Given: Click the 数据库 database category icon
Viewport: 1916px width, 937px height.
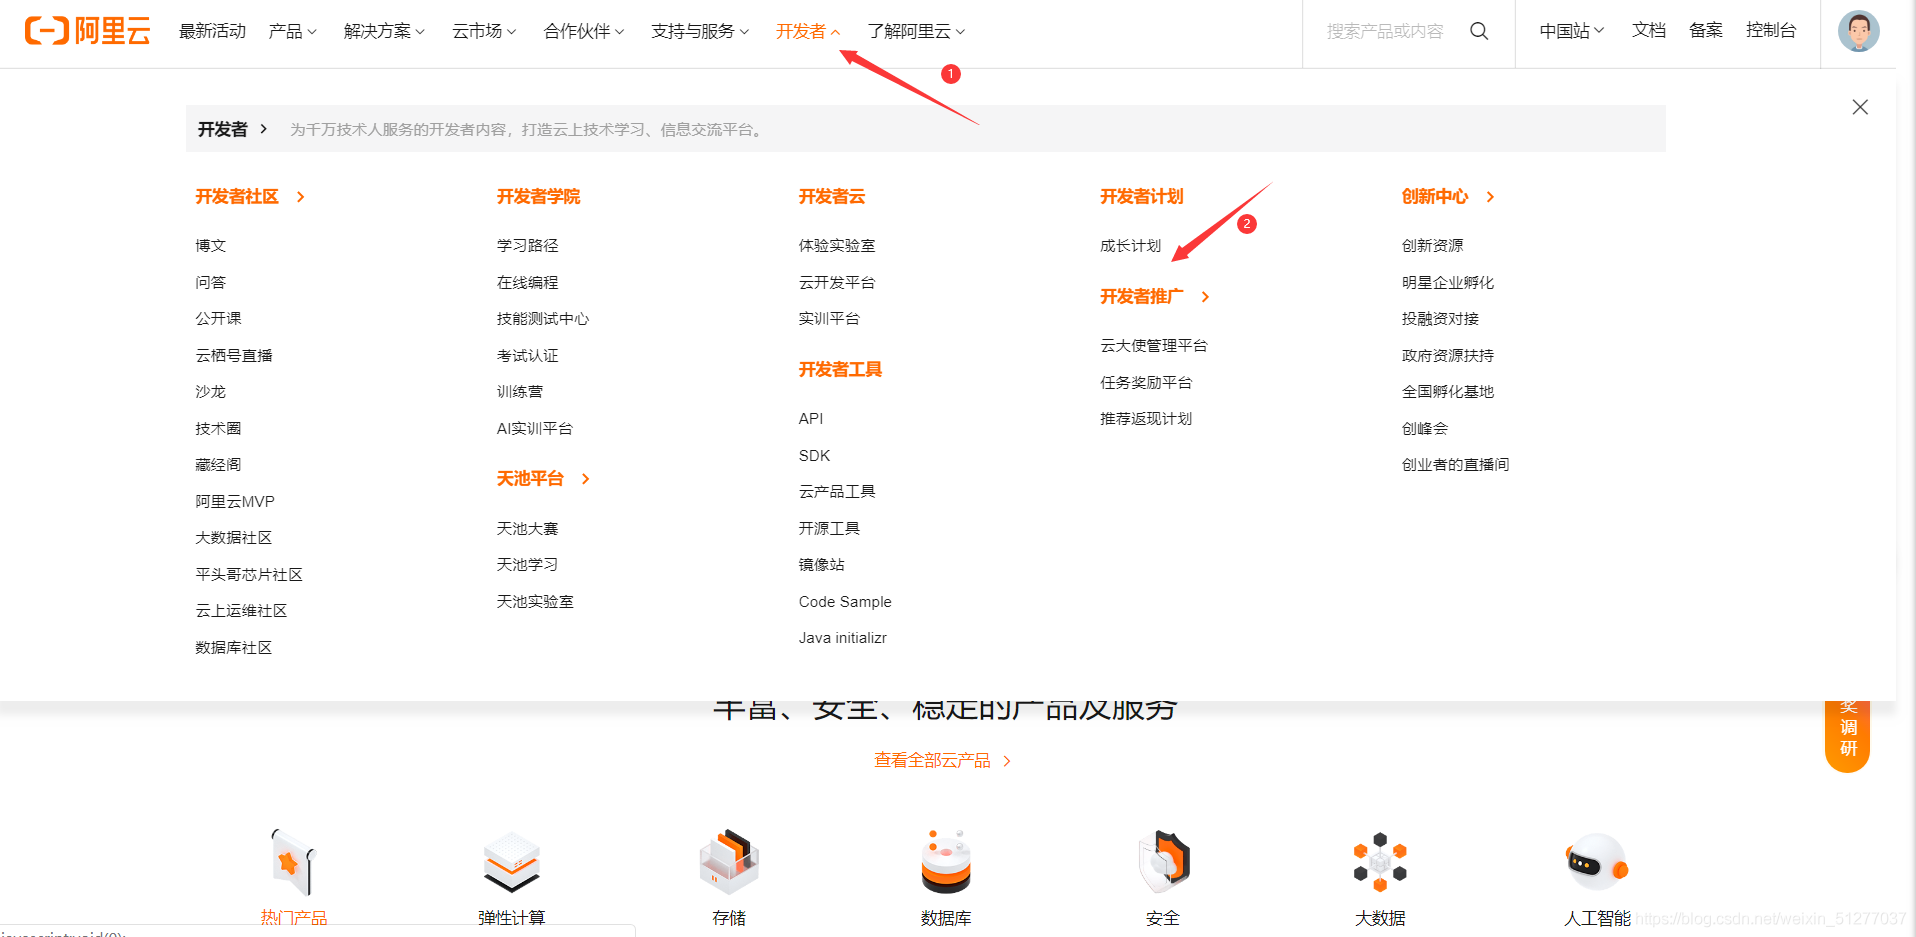Looking at the screenshot, I should coord(946,862).
